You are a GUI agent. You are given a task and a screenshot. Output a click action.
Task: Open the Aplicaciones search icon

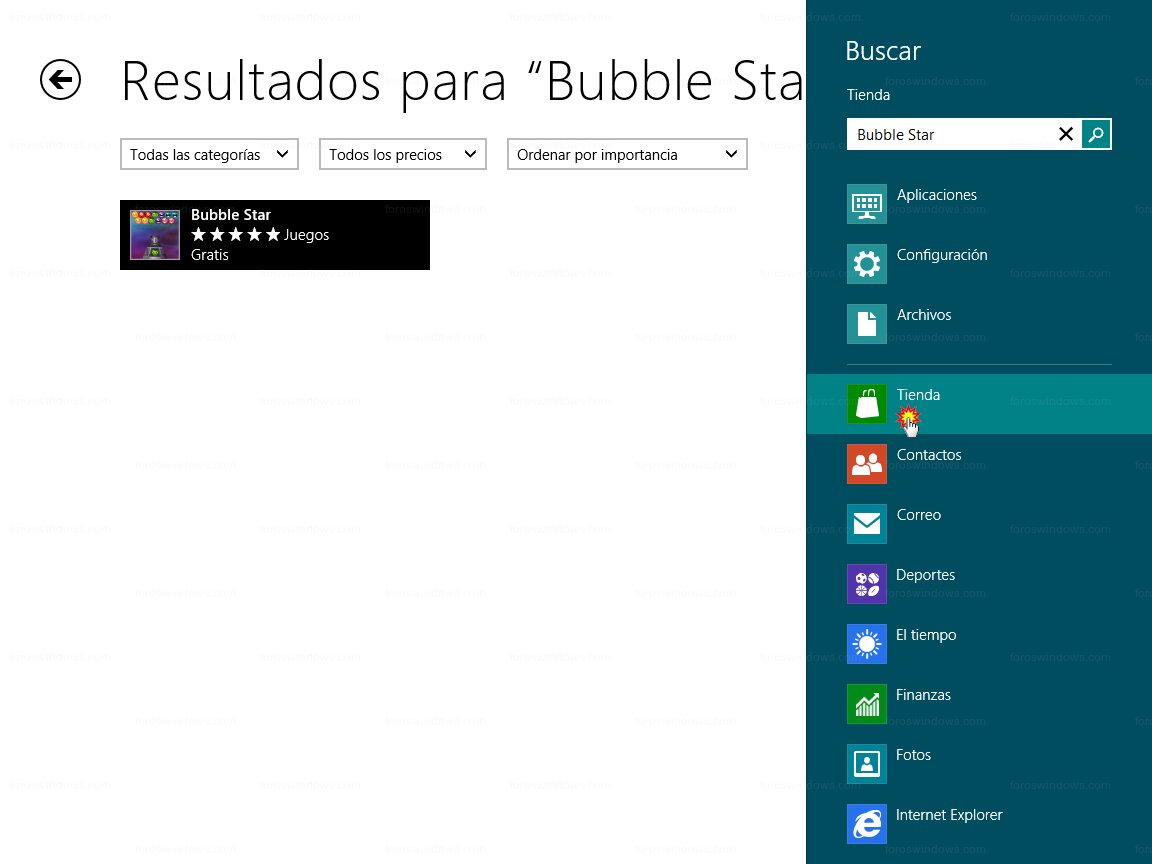[867, 204]
